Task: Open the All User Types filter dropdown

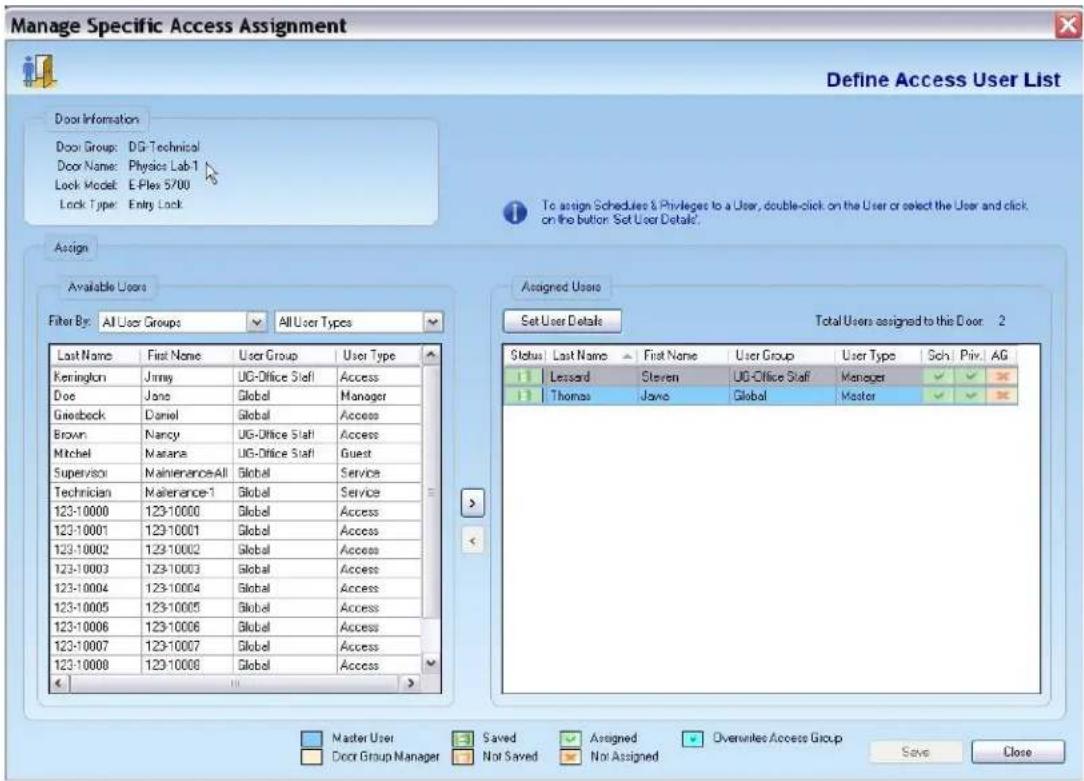Action: point(433,322)
